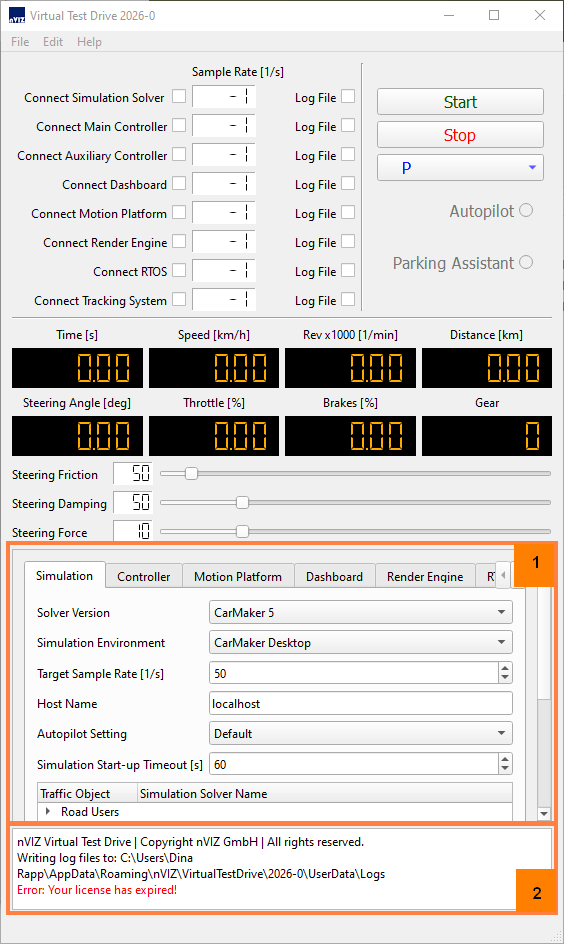Click the red Stop button
This screenshot has height=944, width=564.
click(x=460, y=135)
